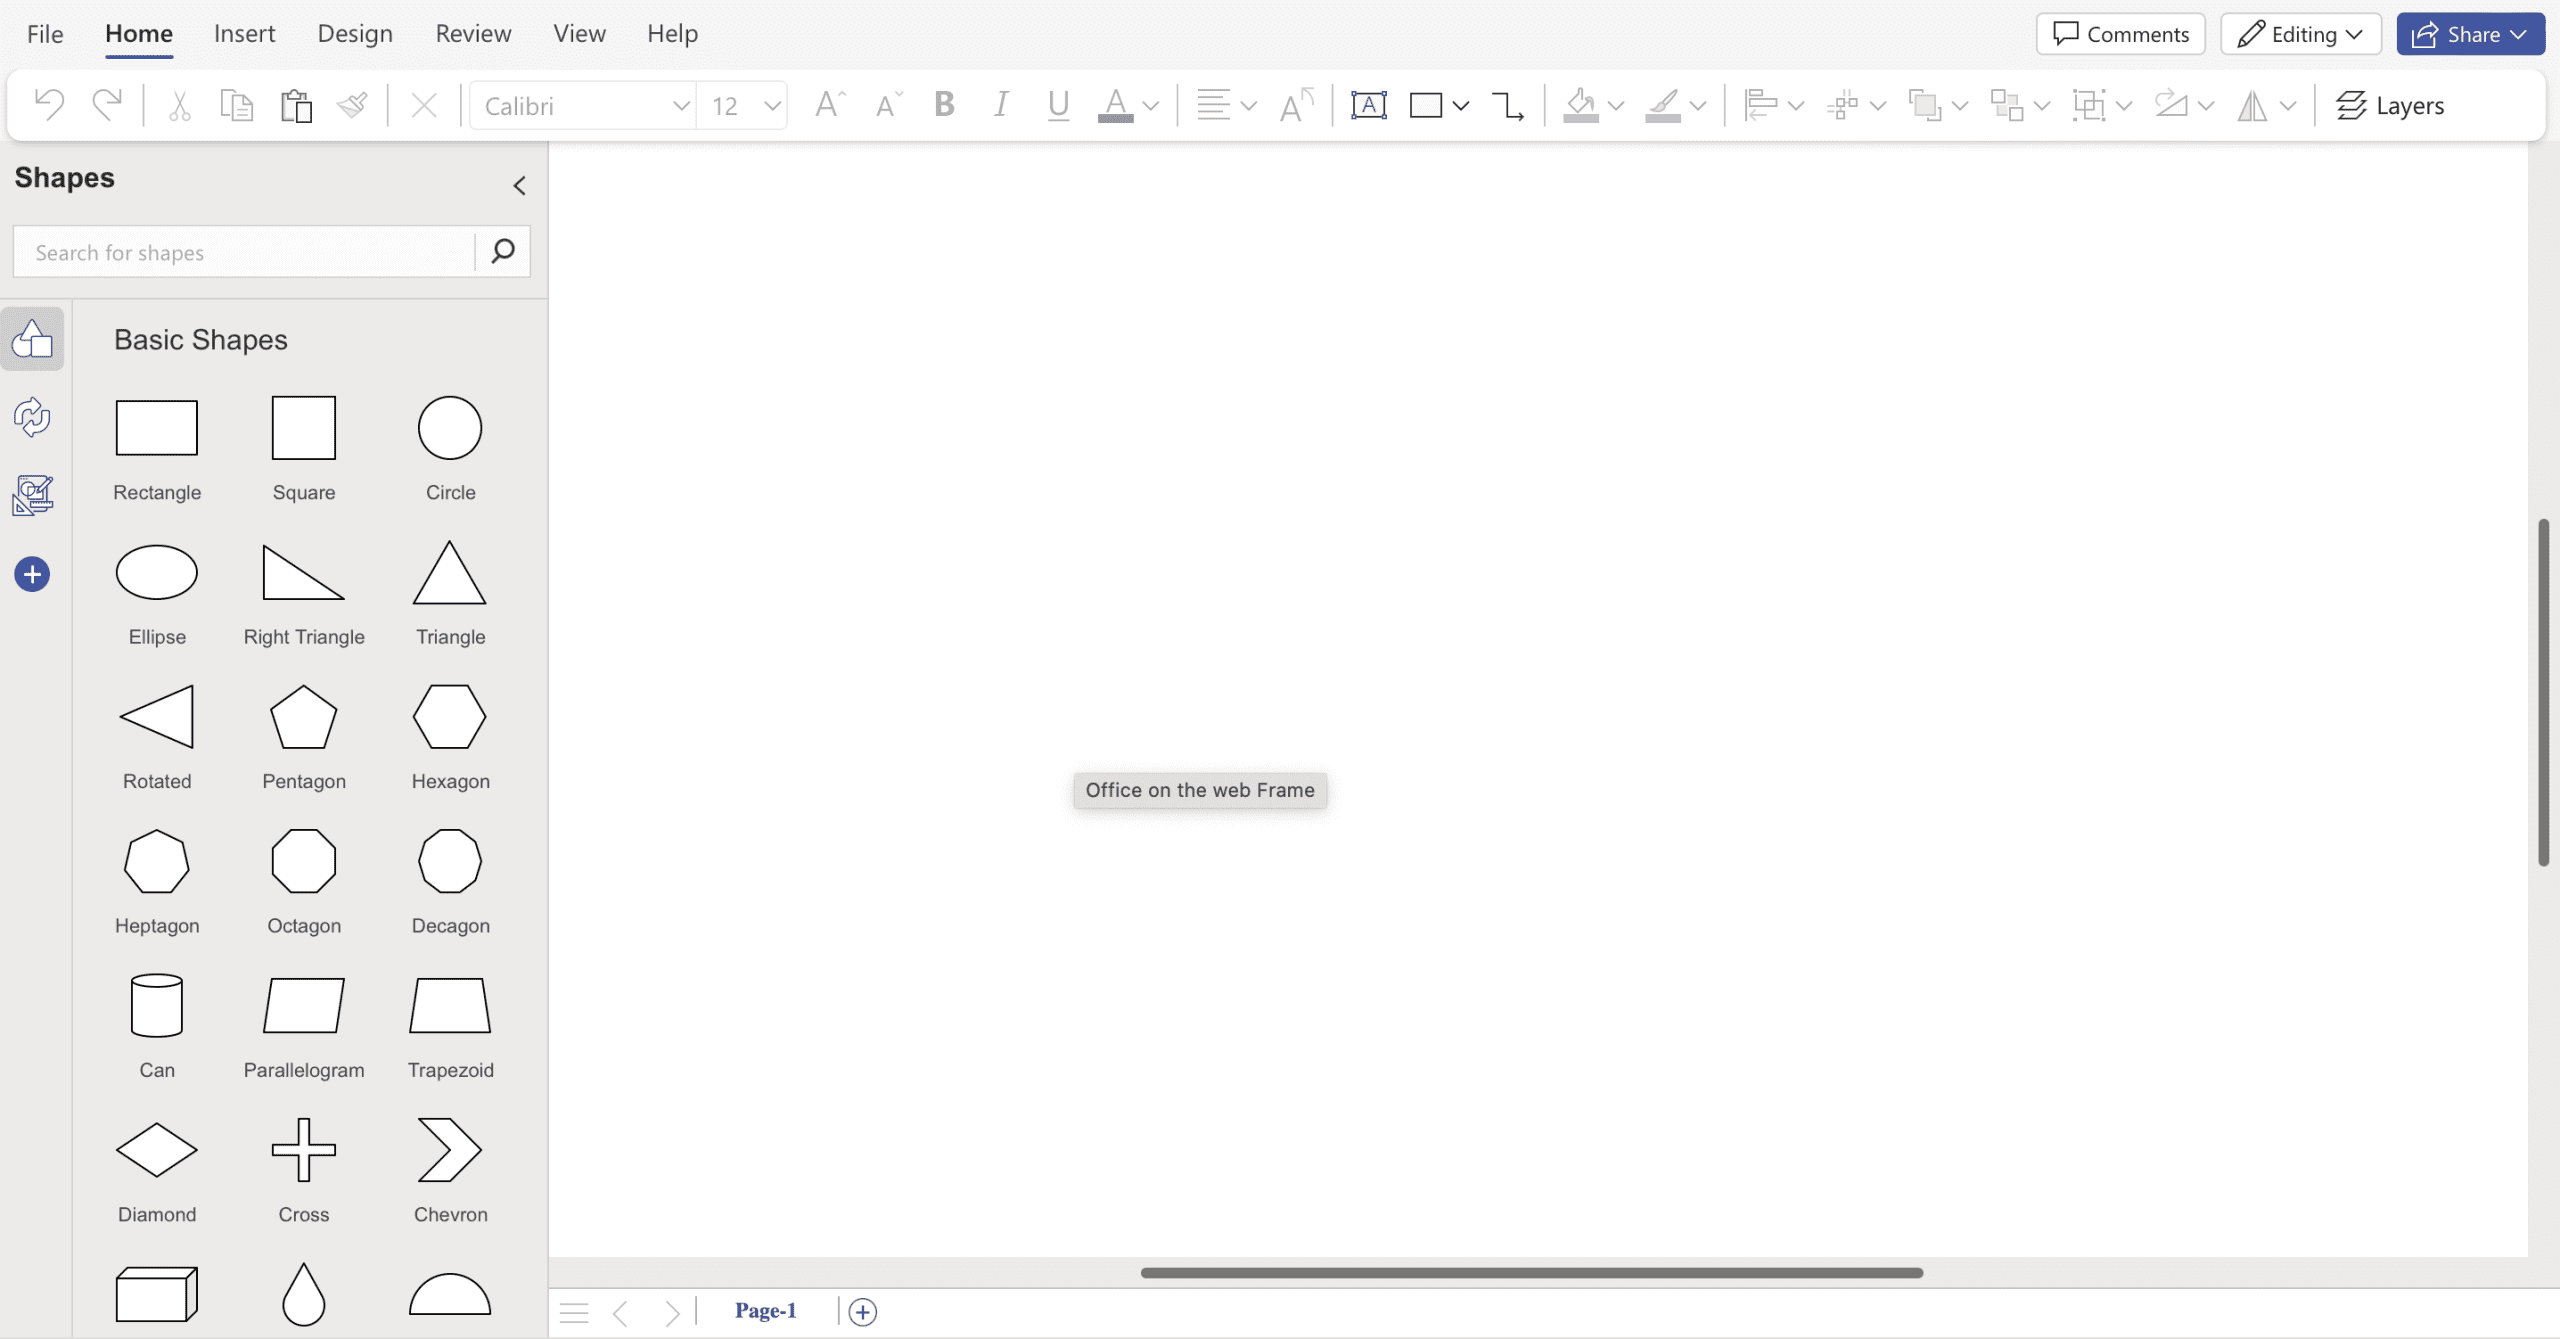Open the font color dropdown arrow
Image resolution: width=2560 pixels, height=1339 pixels.
(1151, 105)
